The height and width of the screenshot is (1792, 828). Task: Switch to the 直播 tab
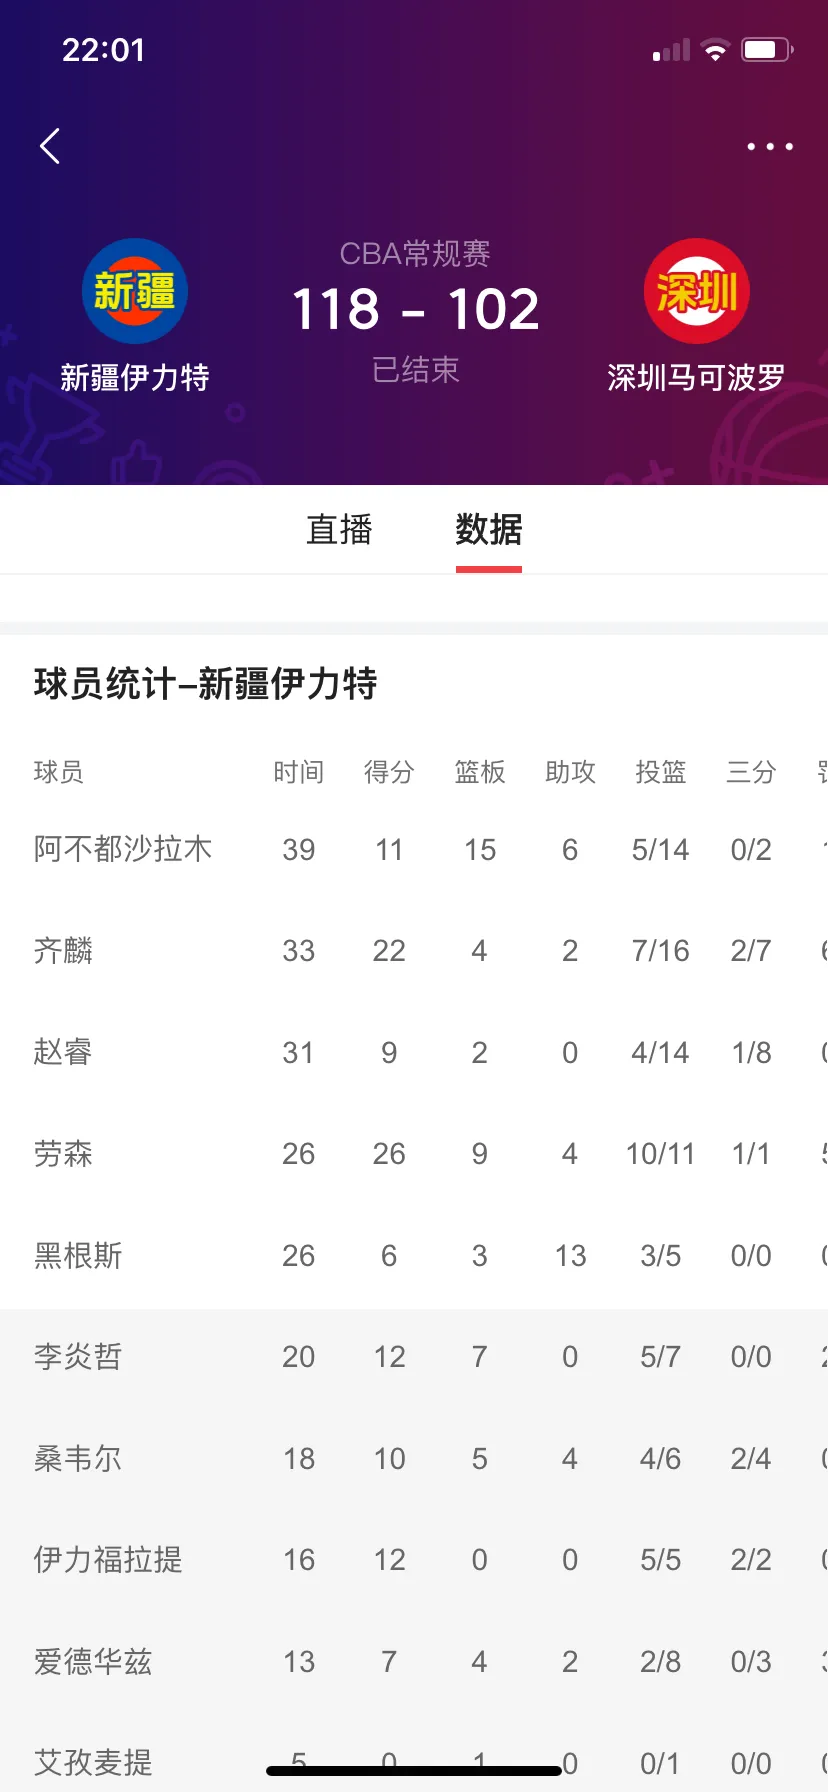(339, 529)
